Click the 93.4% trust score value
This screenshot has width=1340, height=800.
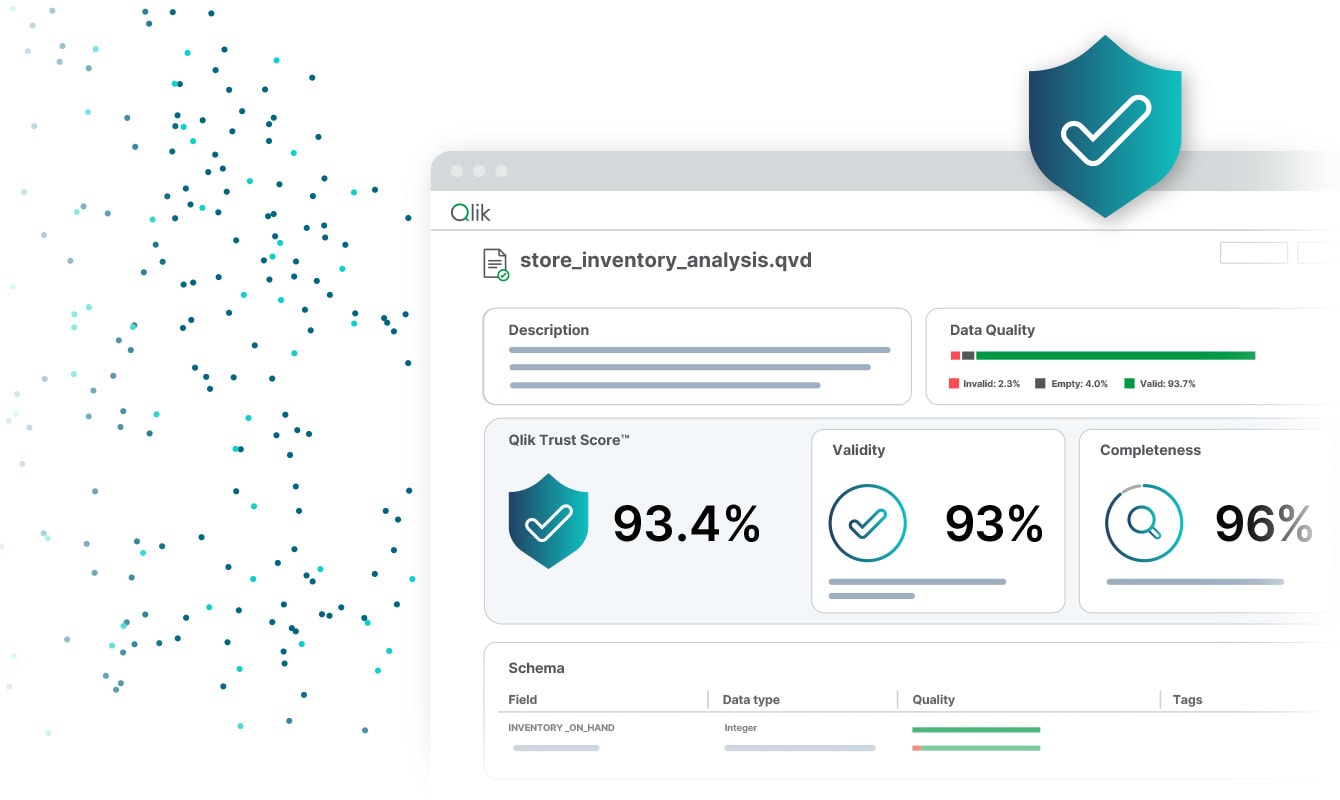point(686,523)
